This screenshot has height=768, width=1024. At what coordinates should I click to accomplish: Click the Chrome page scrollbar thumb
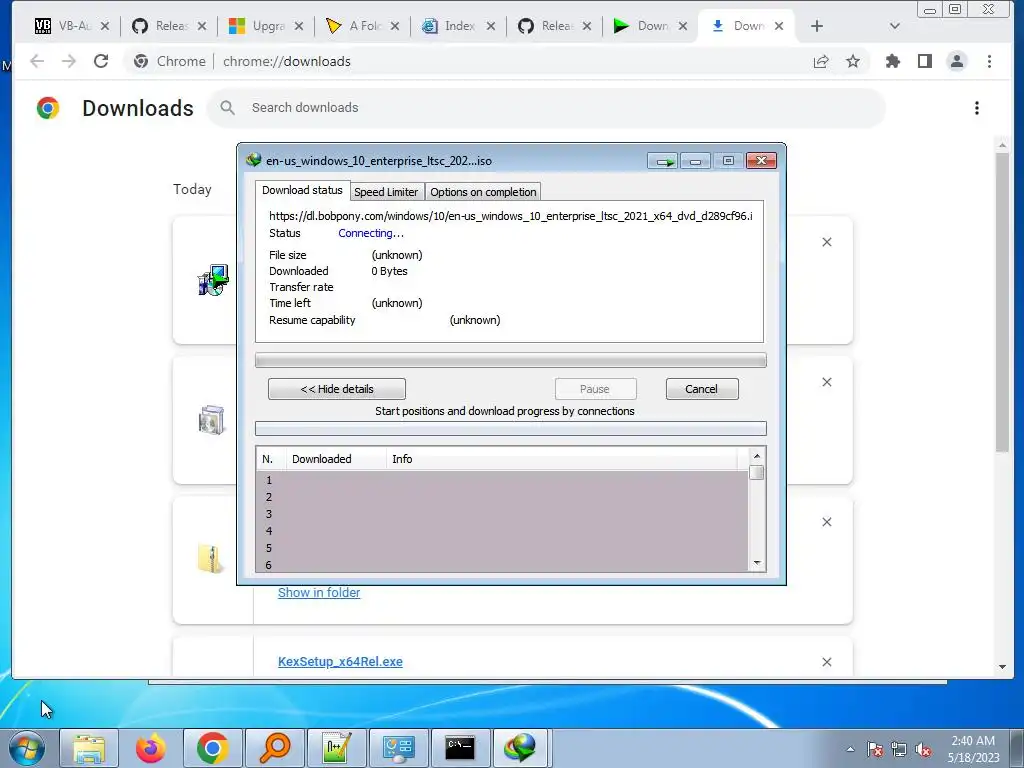coord(1002,300)
